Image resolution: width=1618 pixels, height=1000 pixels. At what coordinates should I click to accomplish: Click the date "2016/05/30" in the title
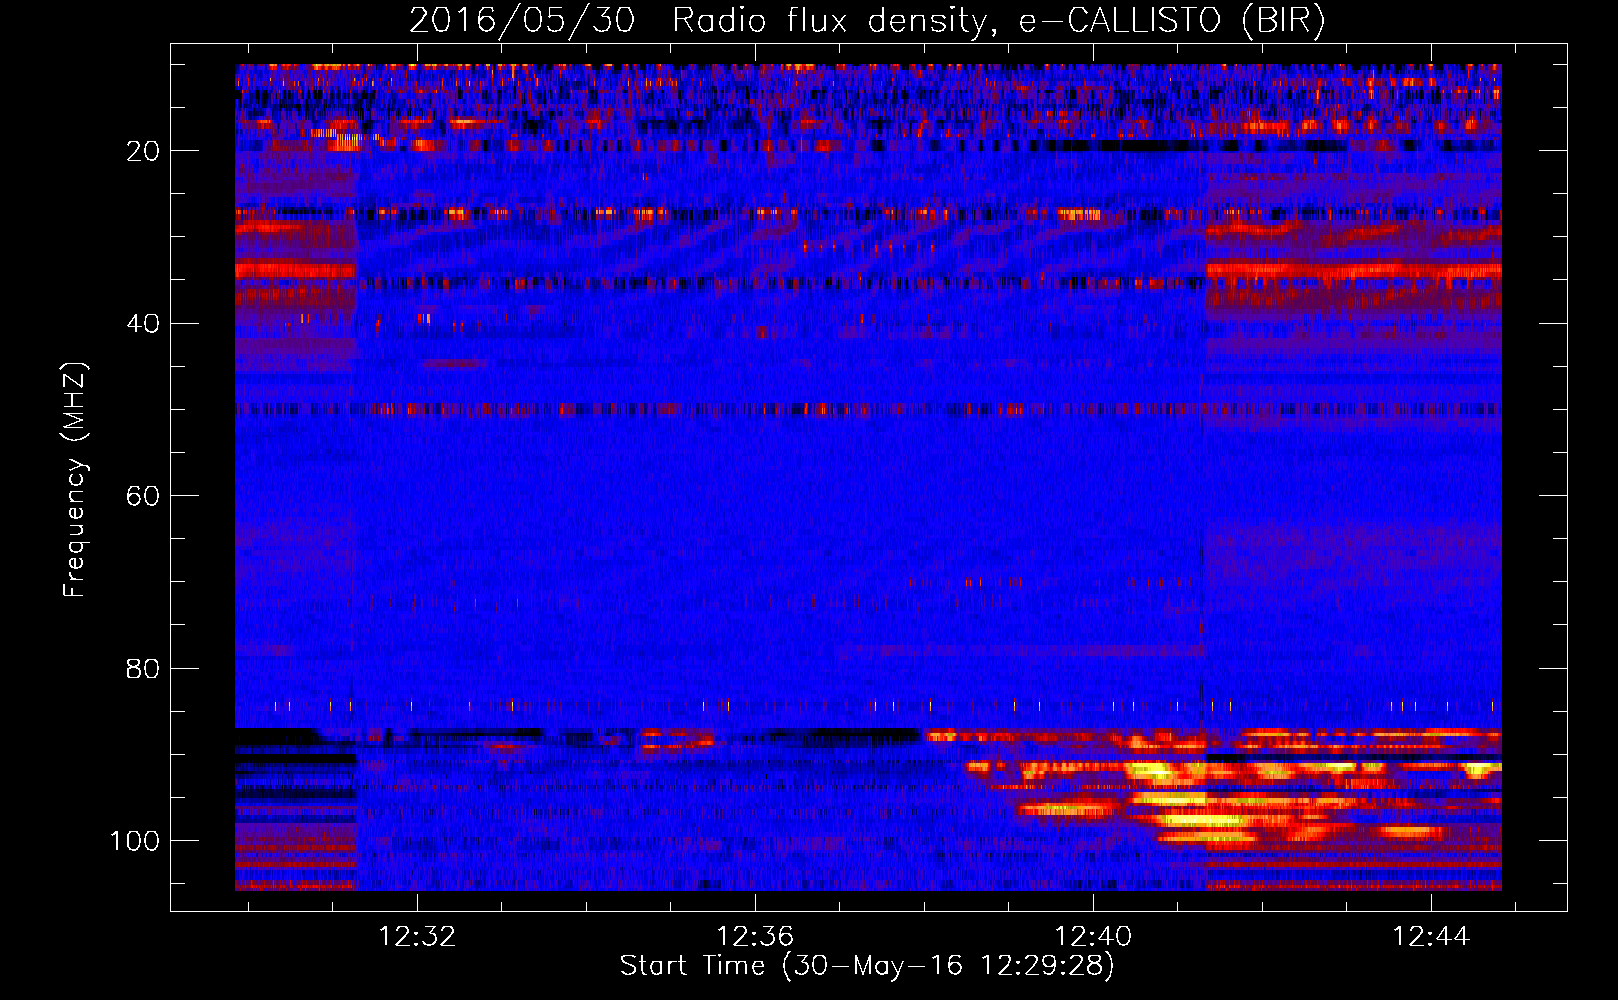coord(522,20)
